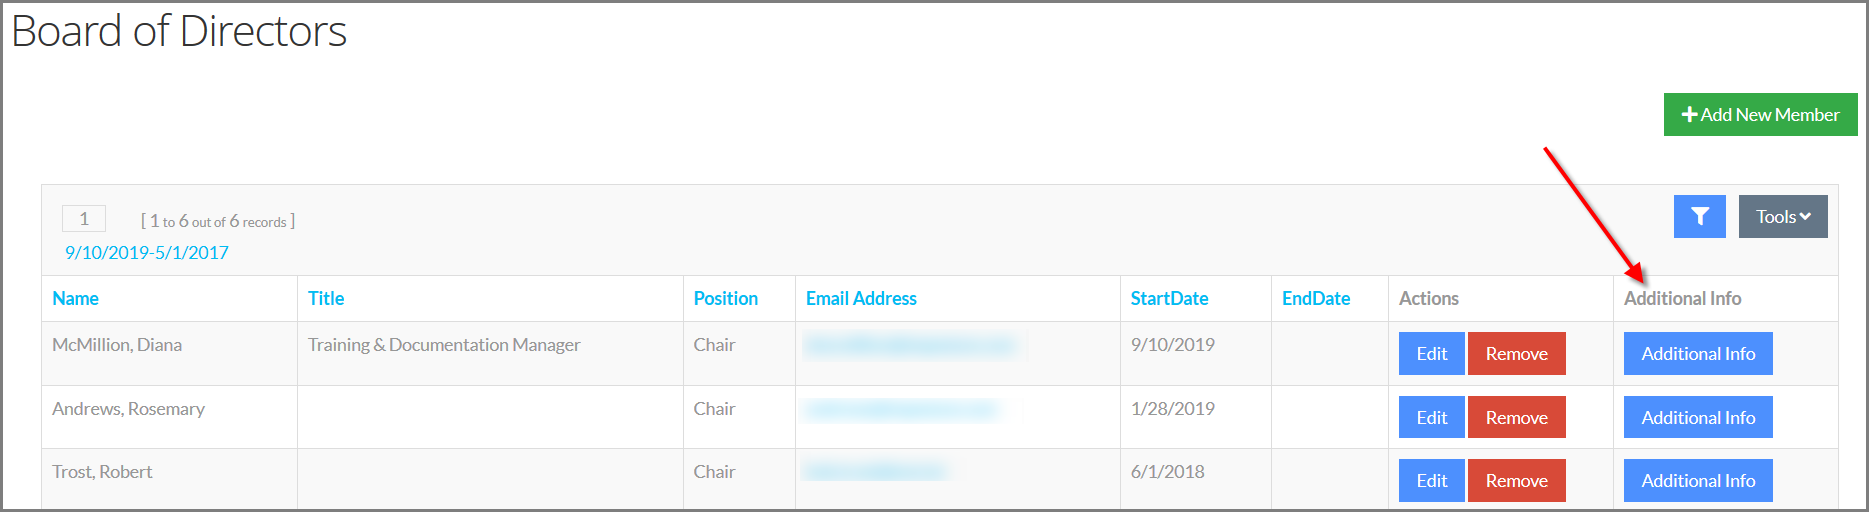Expand the Tools dropdown
The height and width of the screenshot is (512, 1869).
coord(1783,216)
